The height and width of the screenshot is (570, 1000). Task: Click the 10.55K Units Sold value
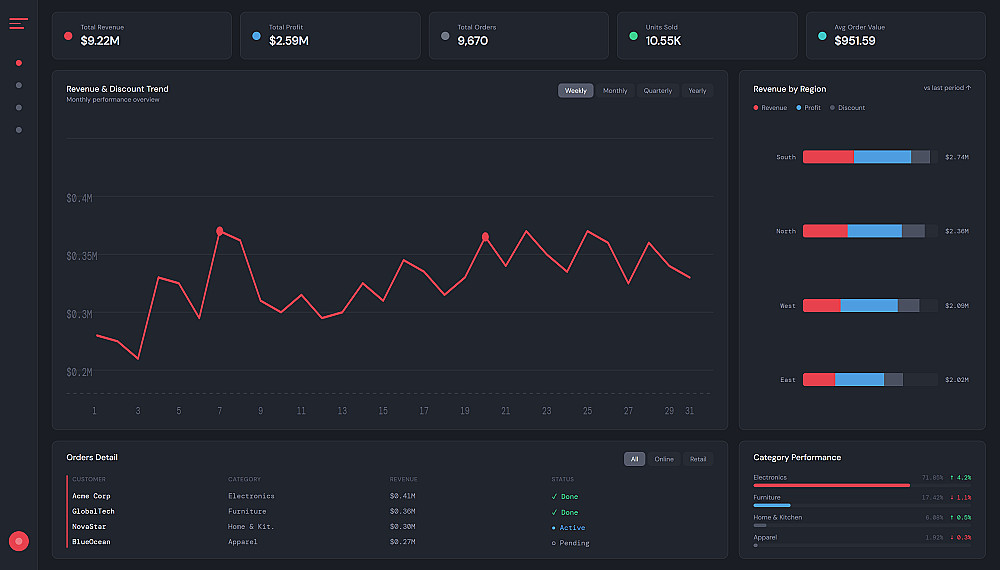tap(663, 41)
